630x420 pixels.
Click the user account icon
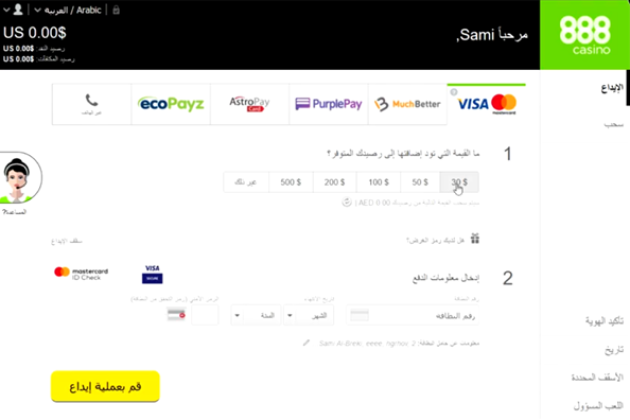tap(18, 9)
